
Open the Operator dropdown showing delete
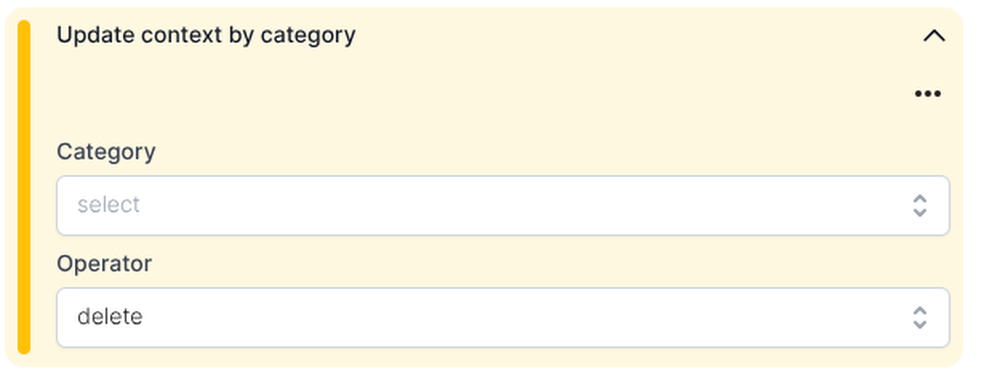point(503,317)
